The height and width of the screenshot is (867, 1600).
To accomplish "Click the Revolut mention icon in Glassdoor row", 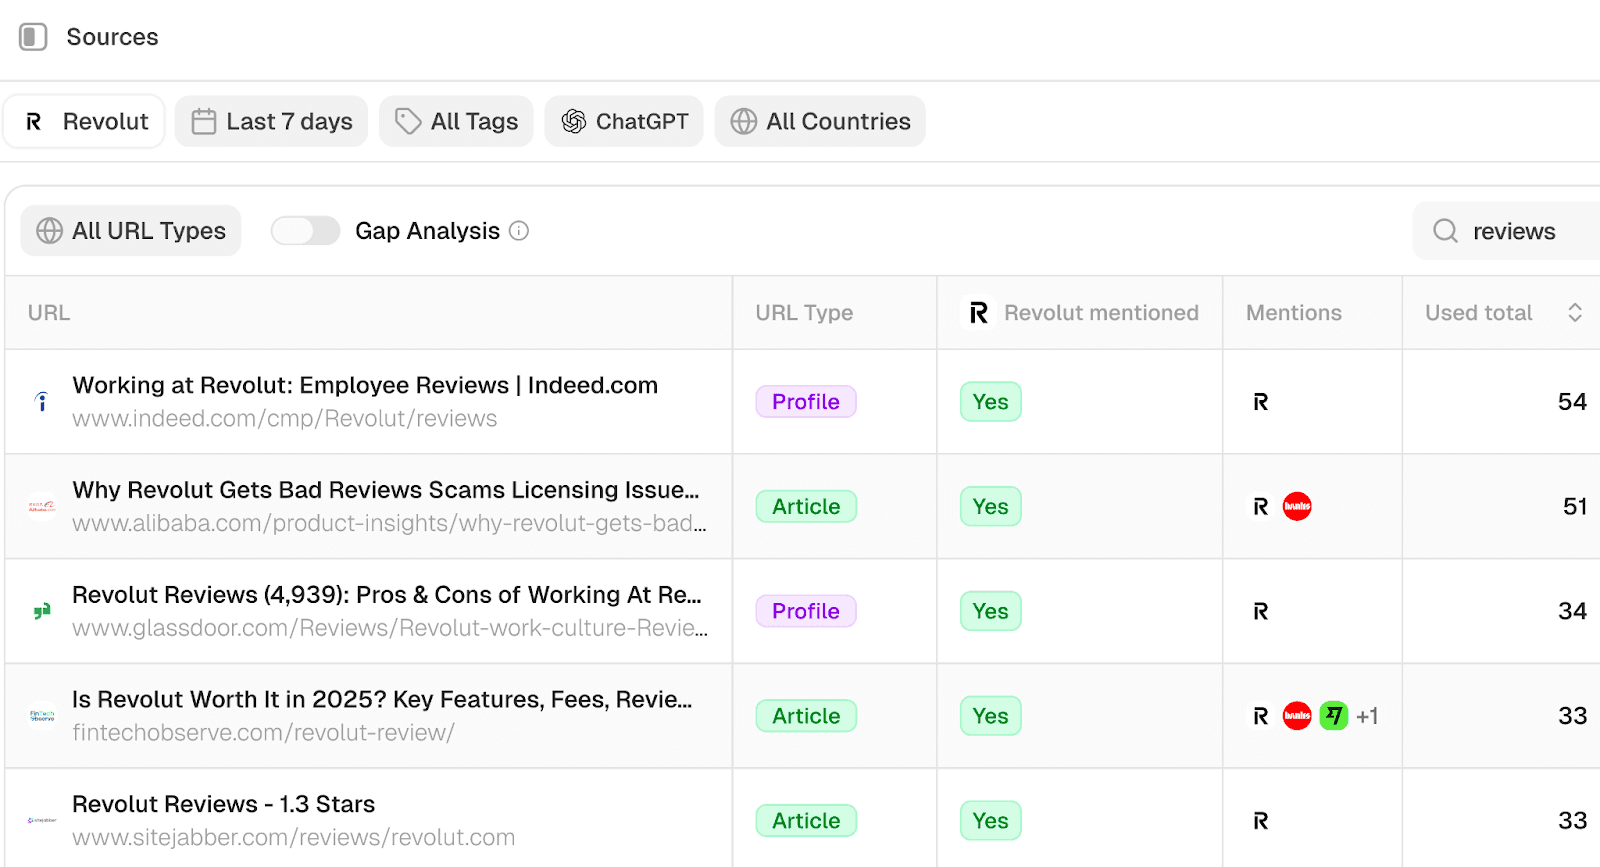I will pos(1261,611).
